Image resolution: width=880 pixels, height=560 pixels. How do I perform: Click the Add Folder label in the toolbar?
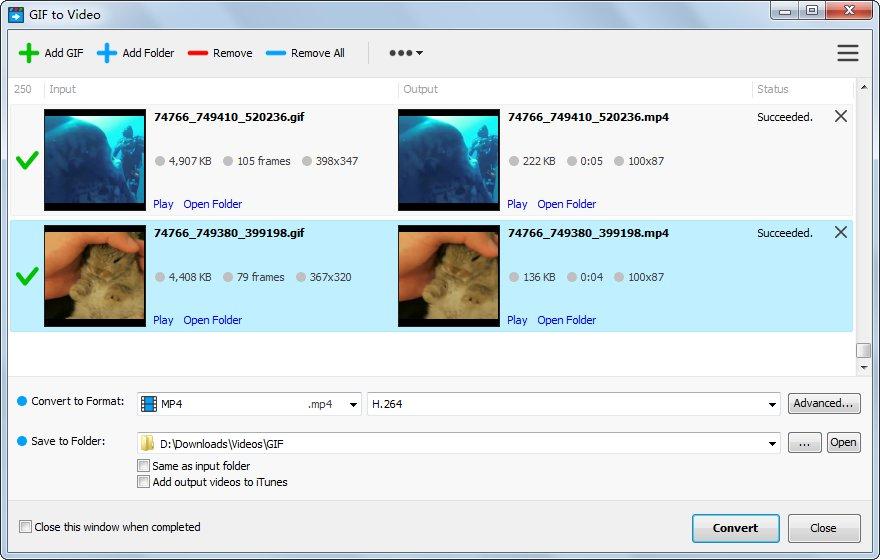coord(148,53)
